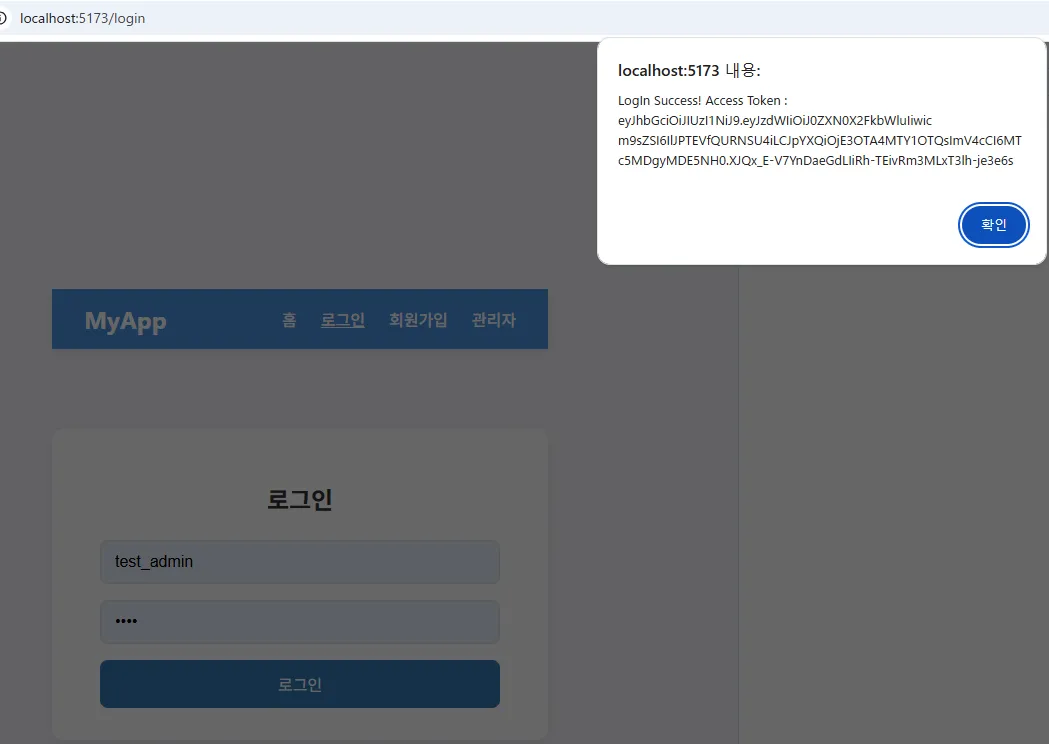The image size is (1049, 744).
Task: Click token line starting c5MDgyMDE5NH0
Action: [x=816, y=161]
